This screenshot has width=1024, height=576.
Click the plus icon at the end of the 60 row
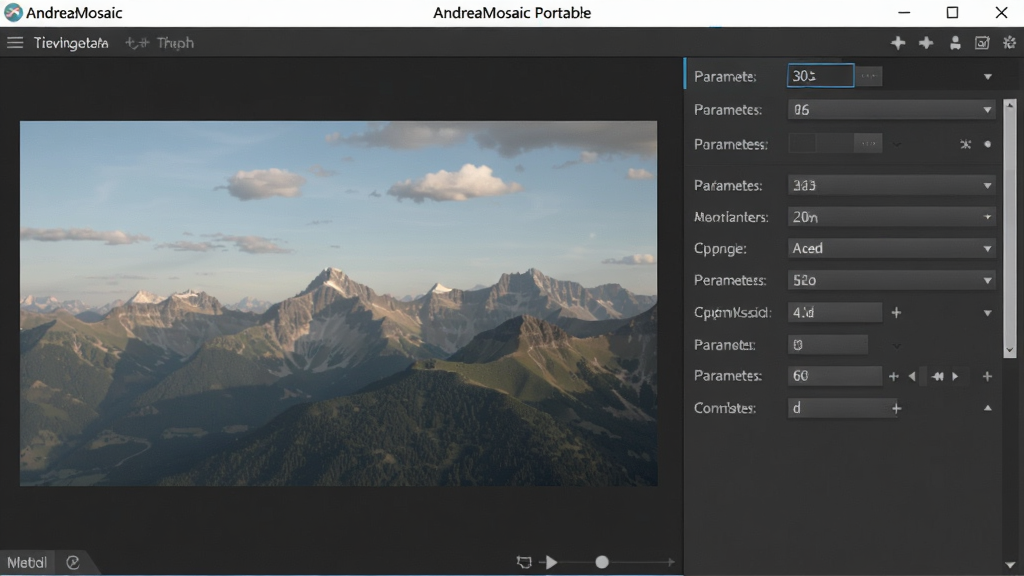(x=987, y=376)
